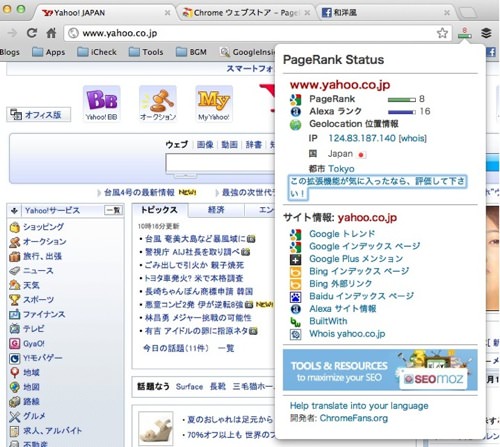The width and height of the screenshot is (500, 447).
Task: Select the 動画 search tab
Action: coord(229,145)
